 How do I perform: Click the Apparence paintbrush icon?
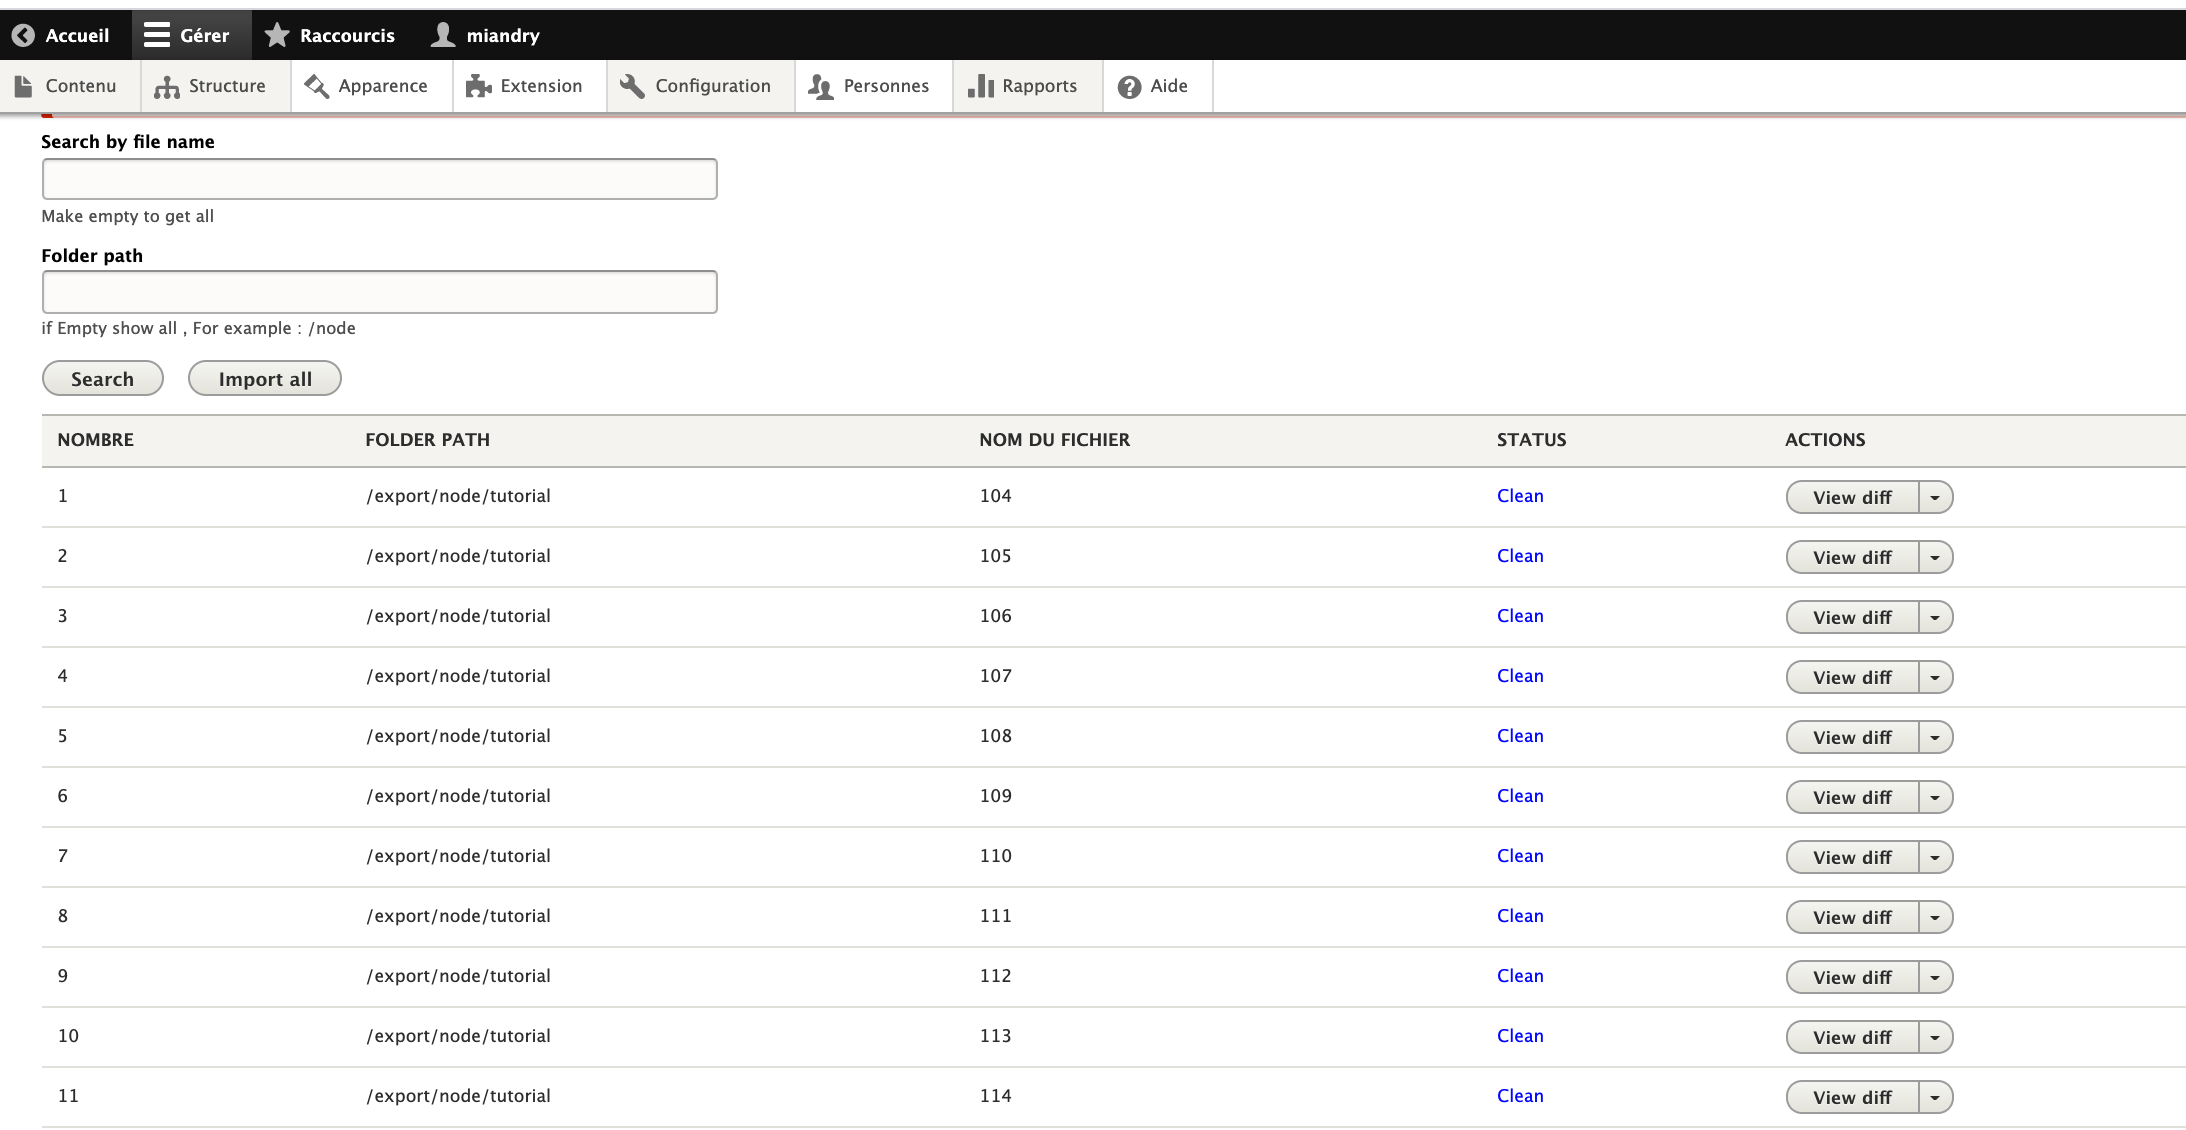pyautogui.click(x=317, y=87)
